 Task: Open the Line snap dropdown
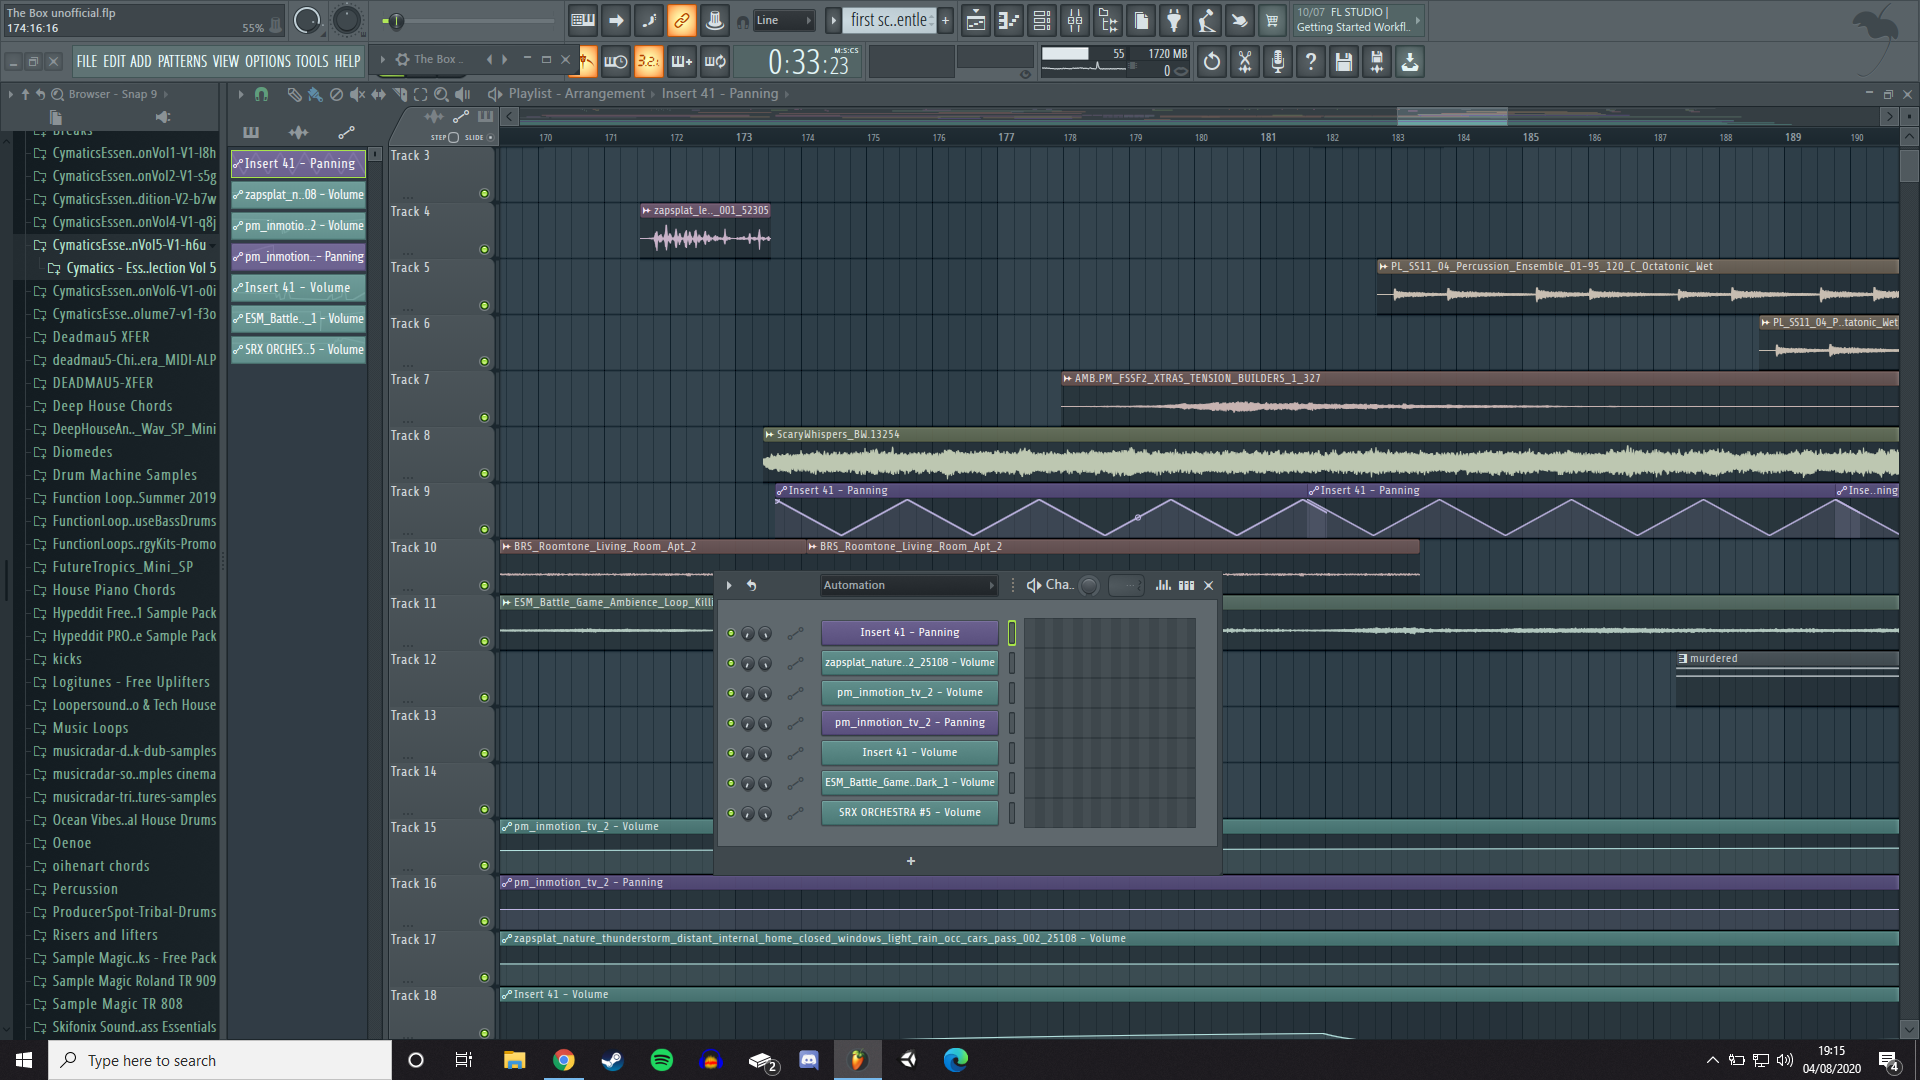click(784, 20)
